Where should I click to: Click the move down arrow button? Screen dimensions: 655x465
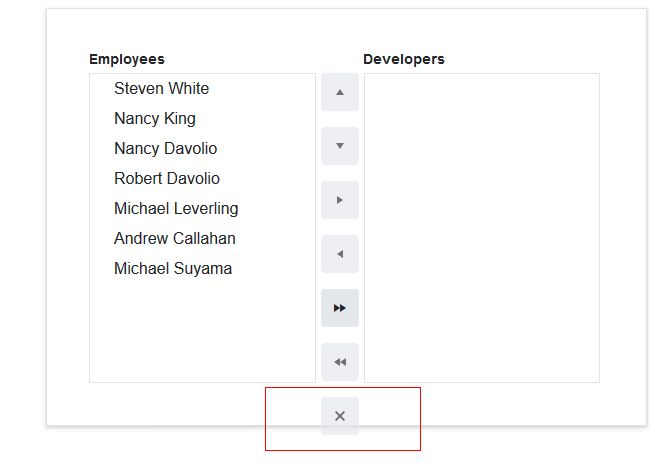click(x=340, y=146)
